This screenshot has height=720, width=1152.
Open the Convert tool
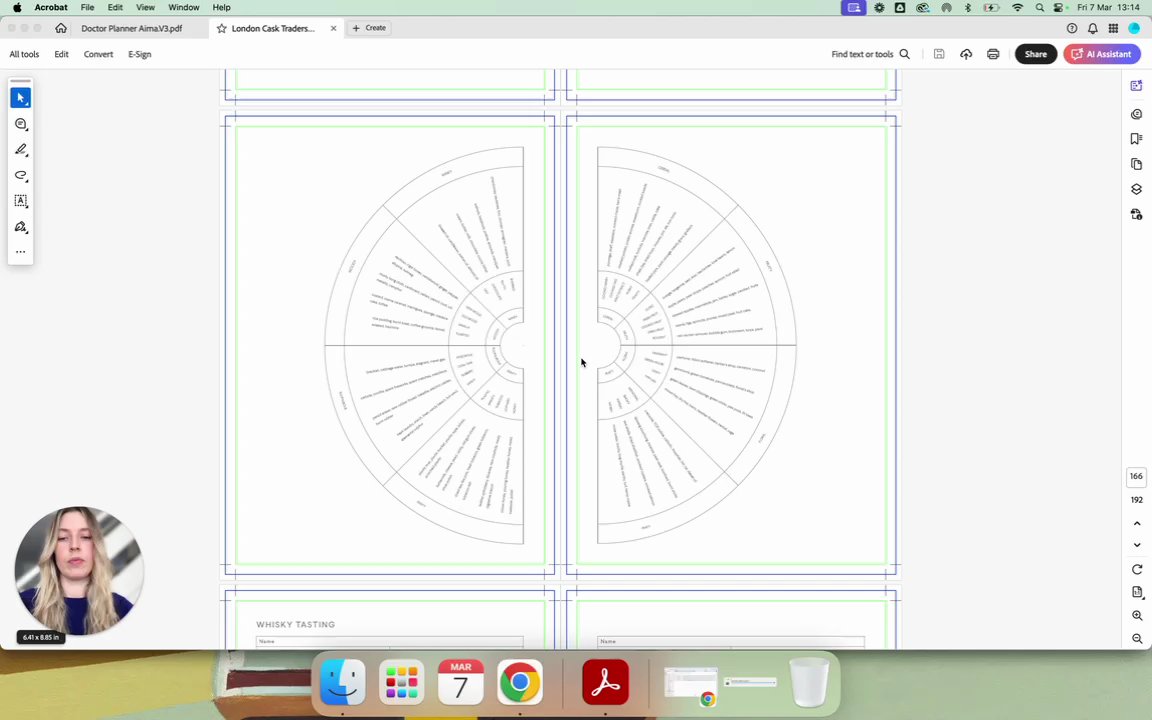(98, 54)
